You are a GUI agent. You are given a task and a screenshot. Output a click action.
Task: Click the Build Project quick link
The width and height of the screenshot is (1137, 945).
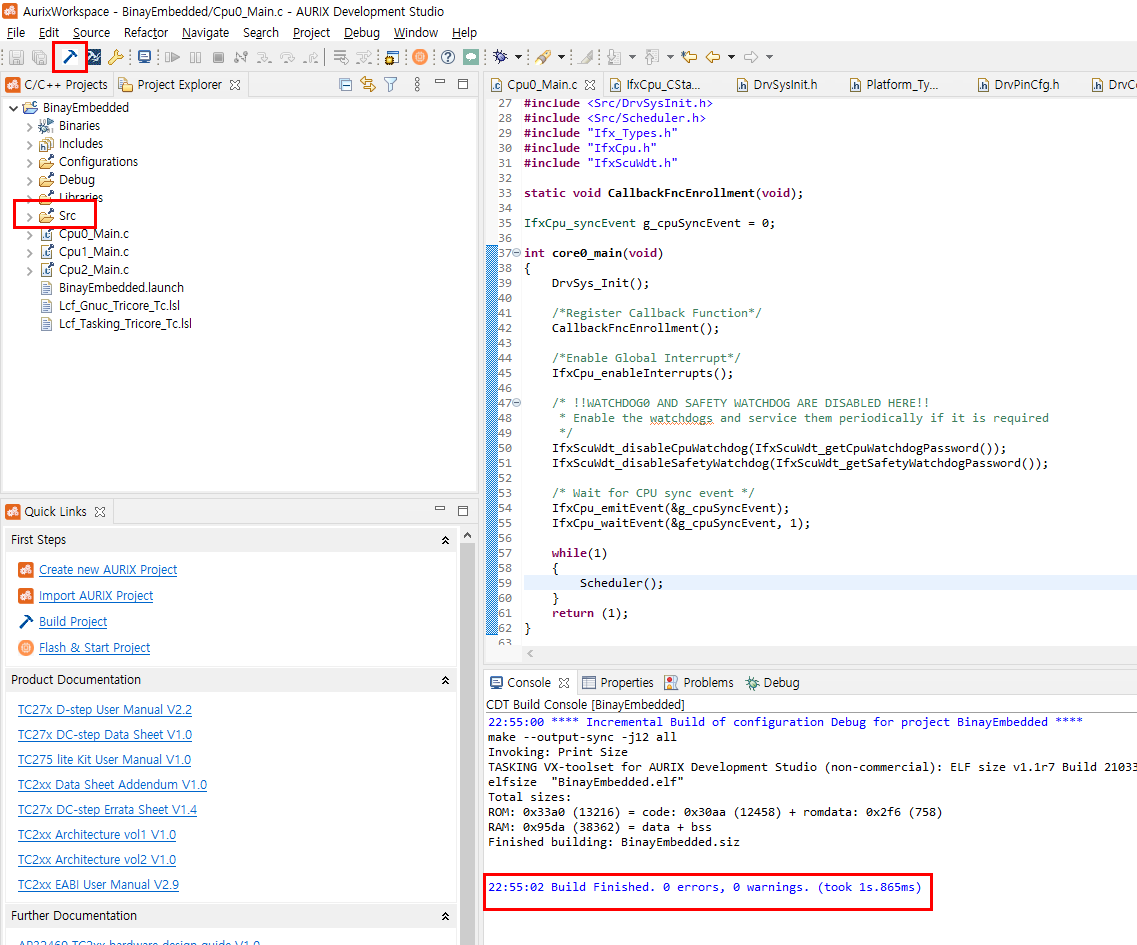click(73, 622)
